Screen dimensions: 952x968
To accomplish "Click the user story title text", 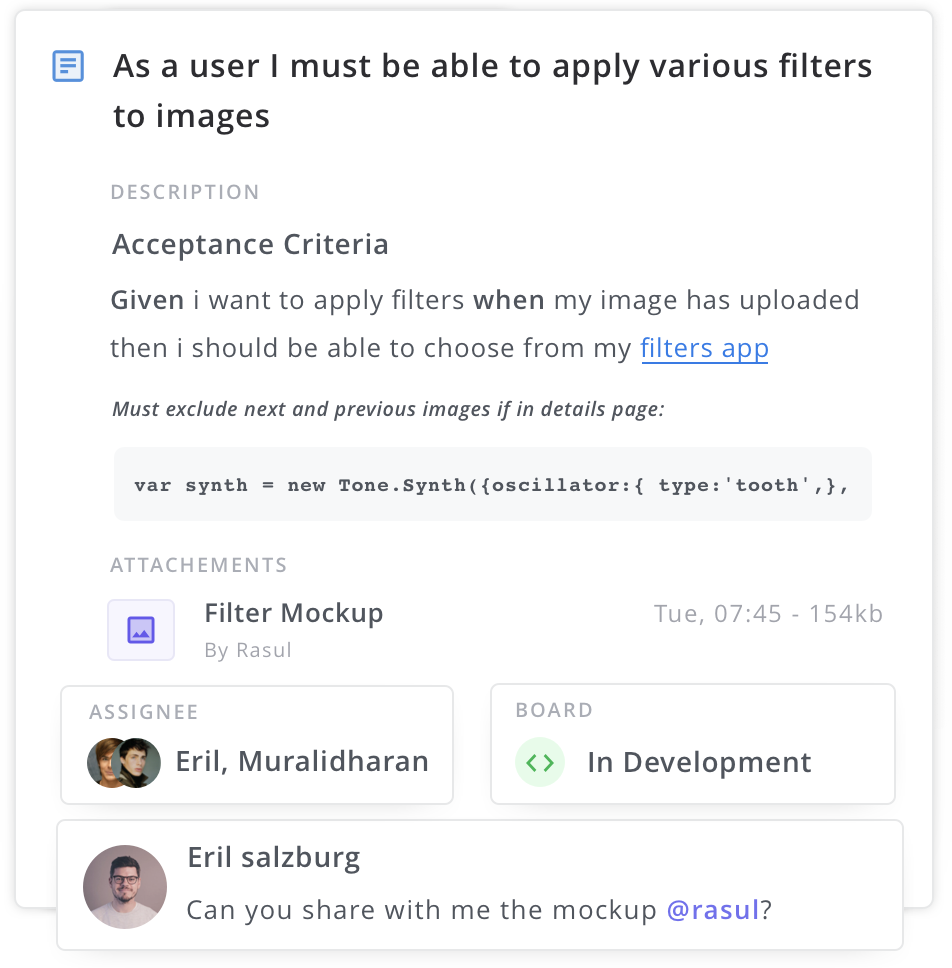I will tap(492, 91).
